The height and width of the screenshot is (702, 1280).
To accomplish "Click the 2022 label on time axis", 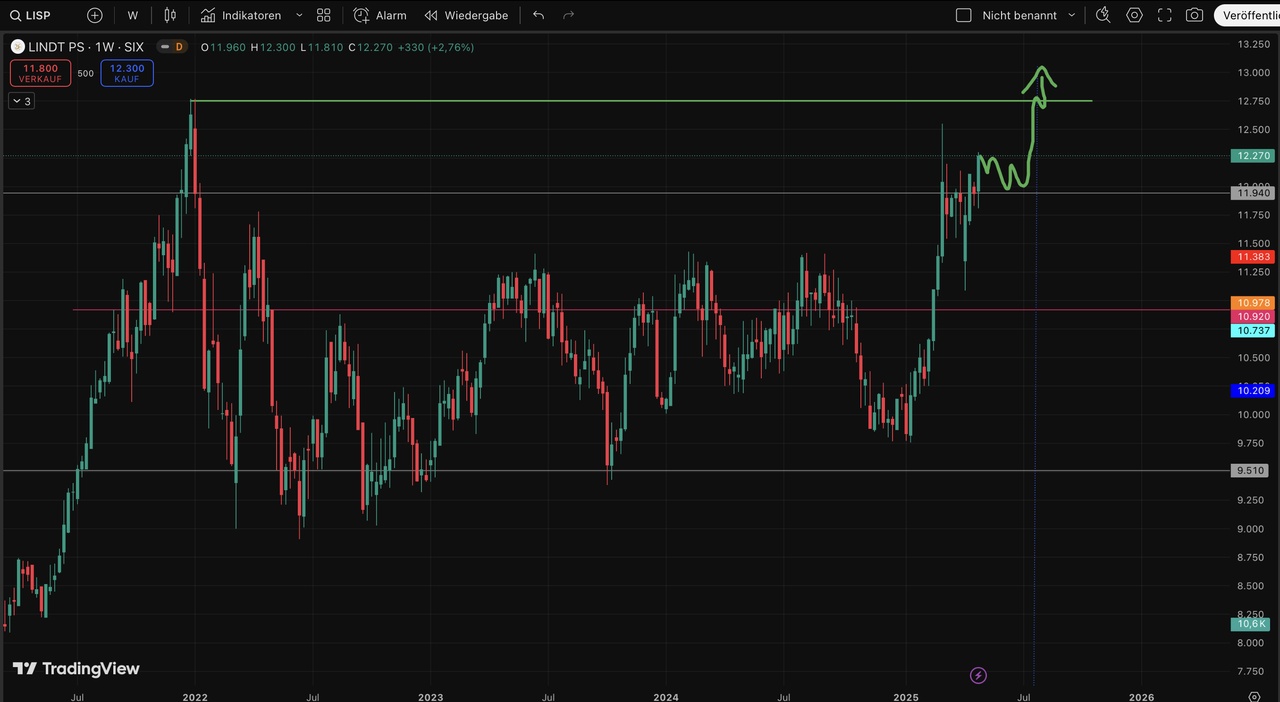I will 195,697.
